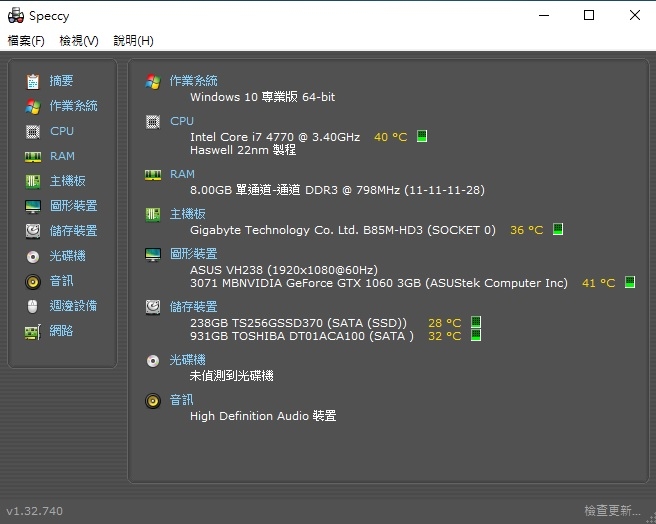Switch to 音訊 section in sidebar
This screenshot has width=656, height=524.
[x=61, y=280]
